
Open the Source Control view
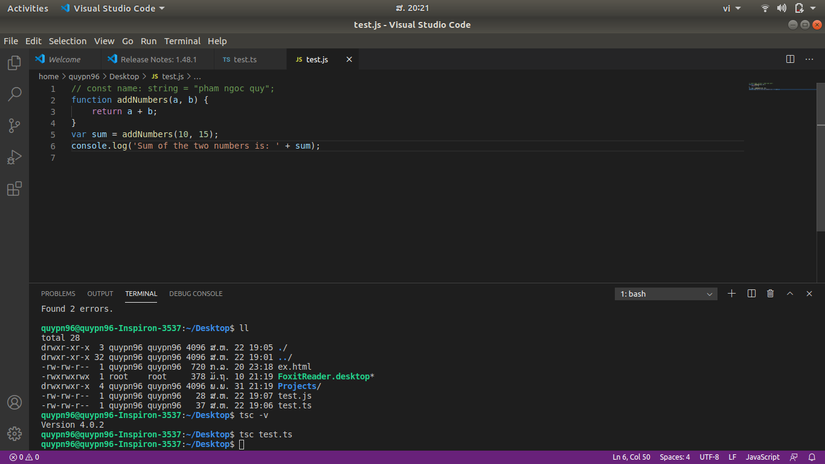[14, 126]
